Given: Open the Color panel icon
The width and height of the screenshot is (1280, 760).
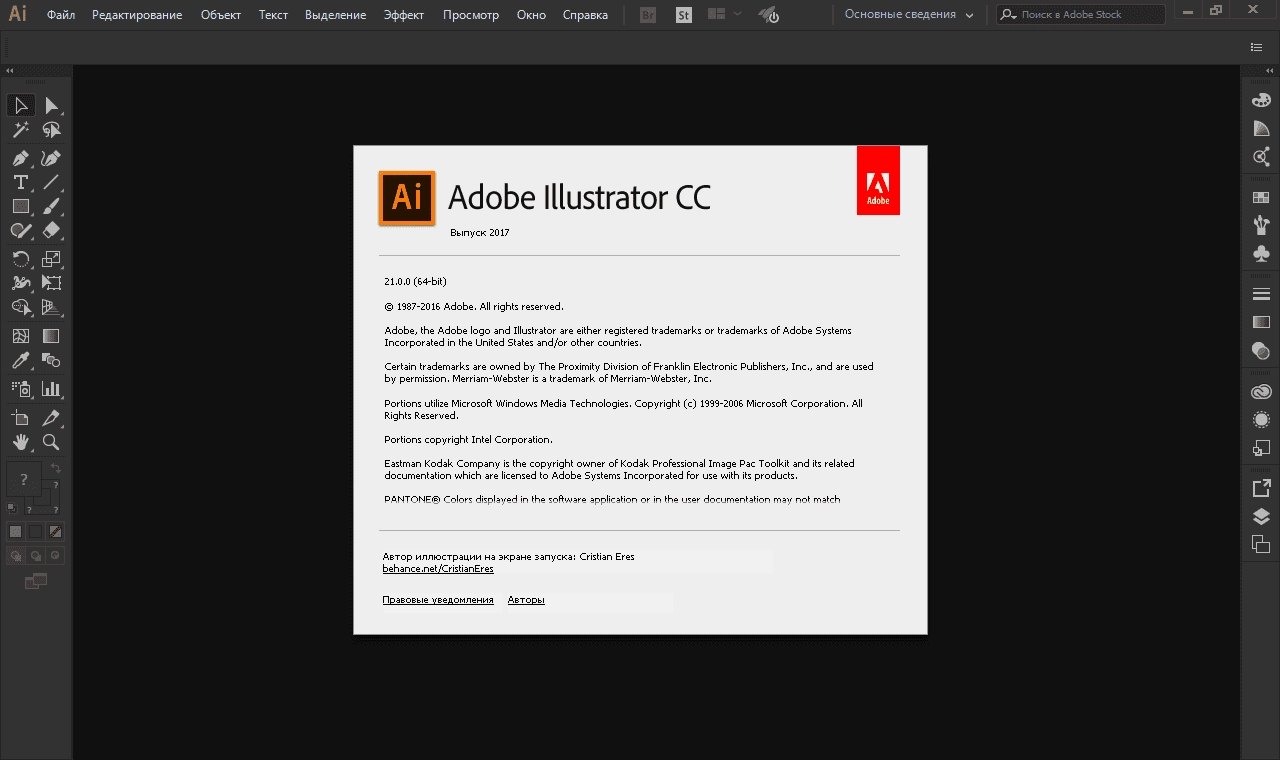Looking at the screenshot, I should tap(1261, 100).
